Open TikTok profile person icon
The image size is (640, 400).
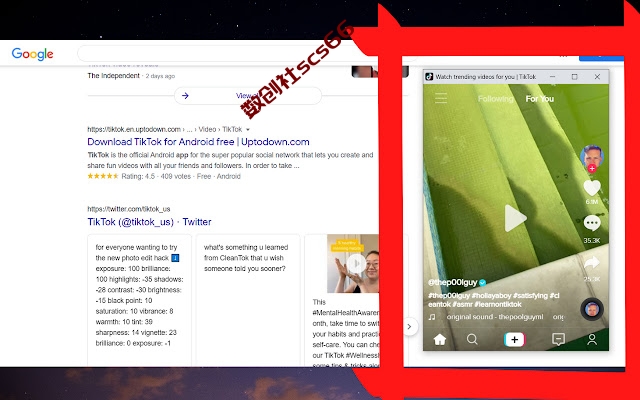click(592, 339)
